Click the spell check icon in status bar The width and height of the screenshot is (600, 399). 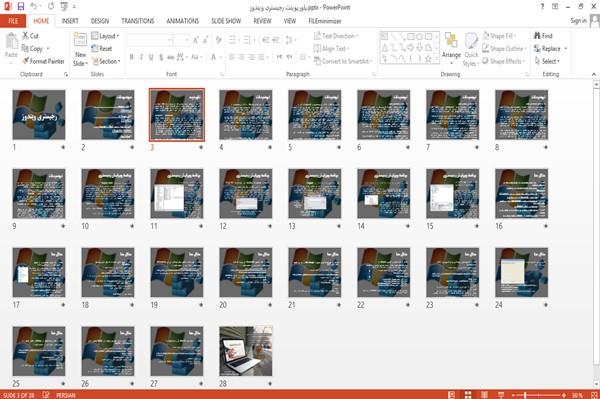pos(46,395)
